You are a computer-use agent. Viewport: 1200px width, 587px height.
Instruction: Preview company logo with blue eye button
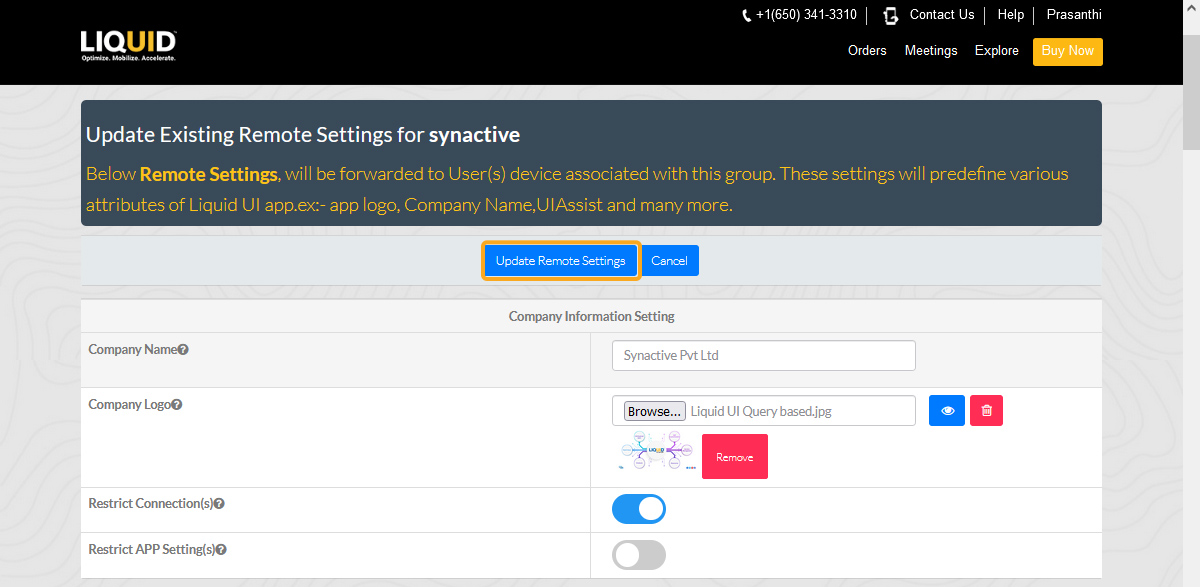[x=947, y=411]
